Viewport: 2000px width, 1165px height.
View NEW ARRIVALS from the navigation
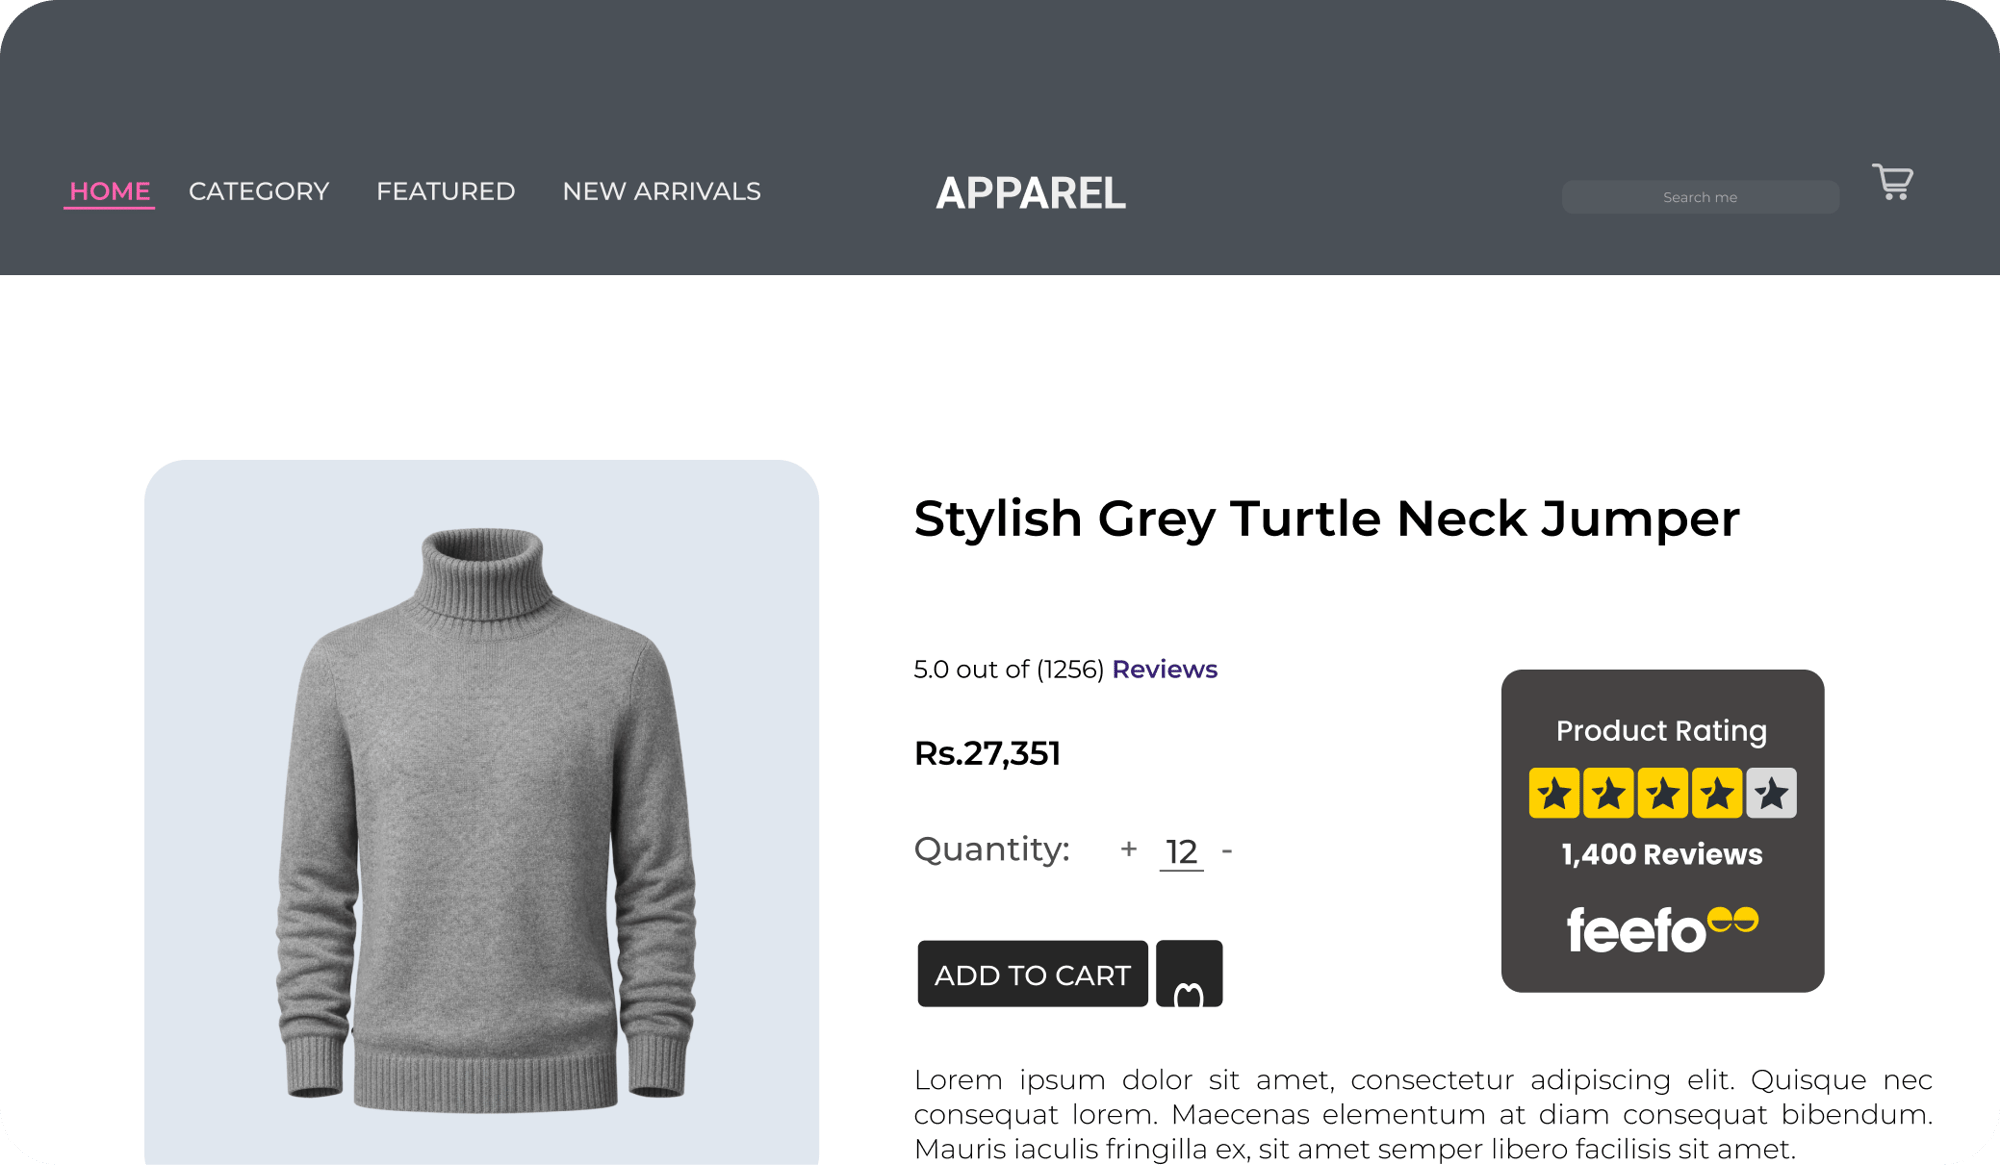click(661, 191)
